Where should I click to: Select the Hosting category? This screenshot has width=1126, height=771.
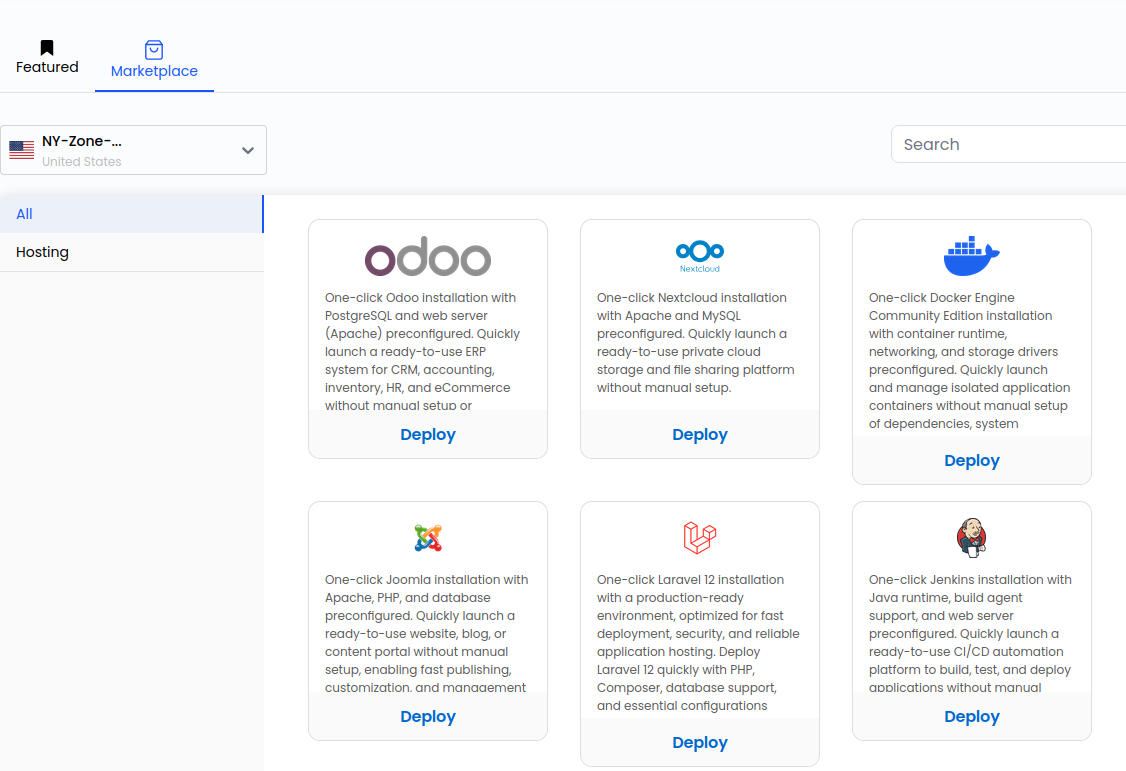pos(131,252)
